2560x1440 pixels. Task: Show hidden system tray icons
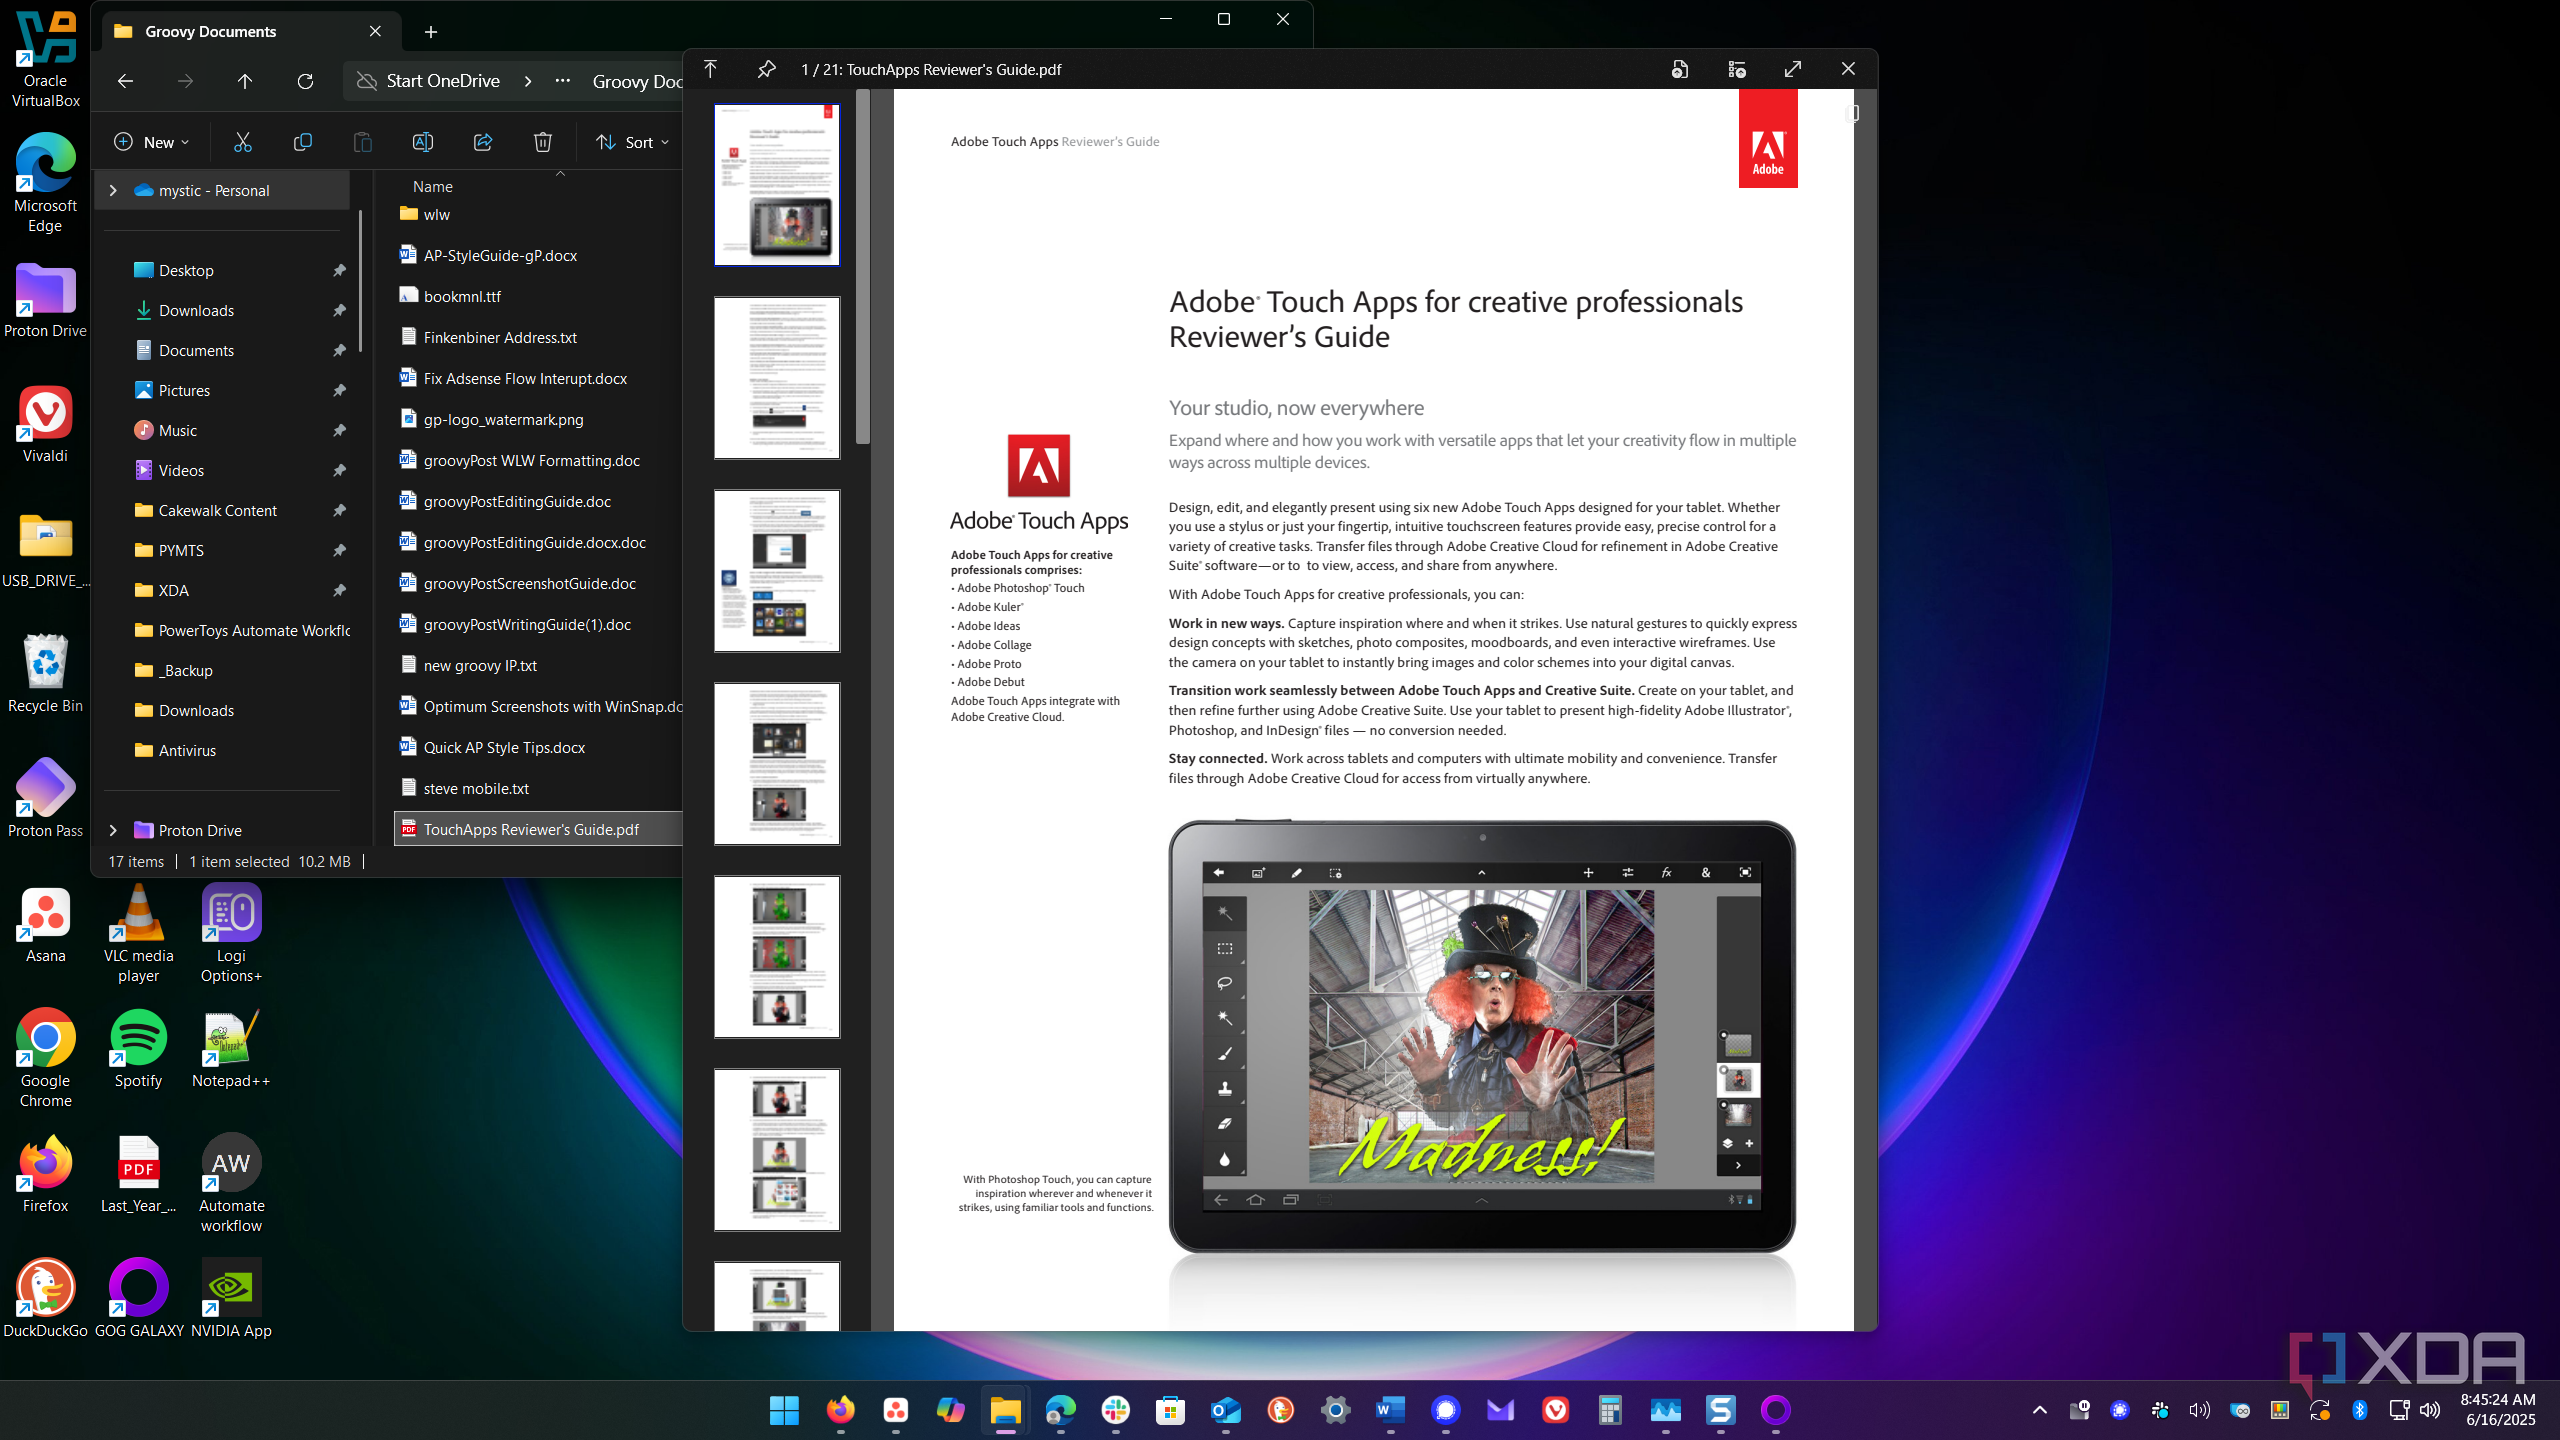2040,1410
